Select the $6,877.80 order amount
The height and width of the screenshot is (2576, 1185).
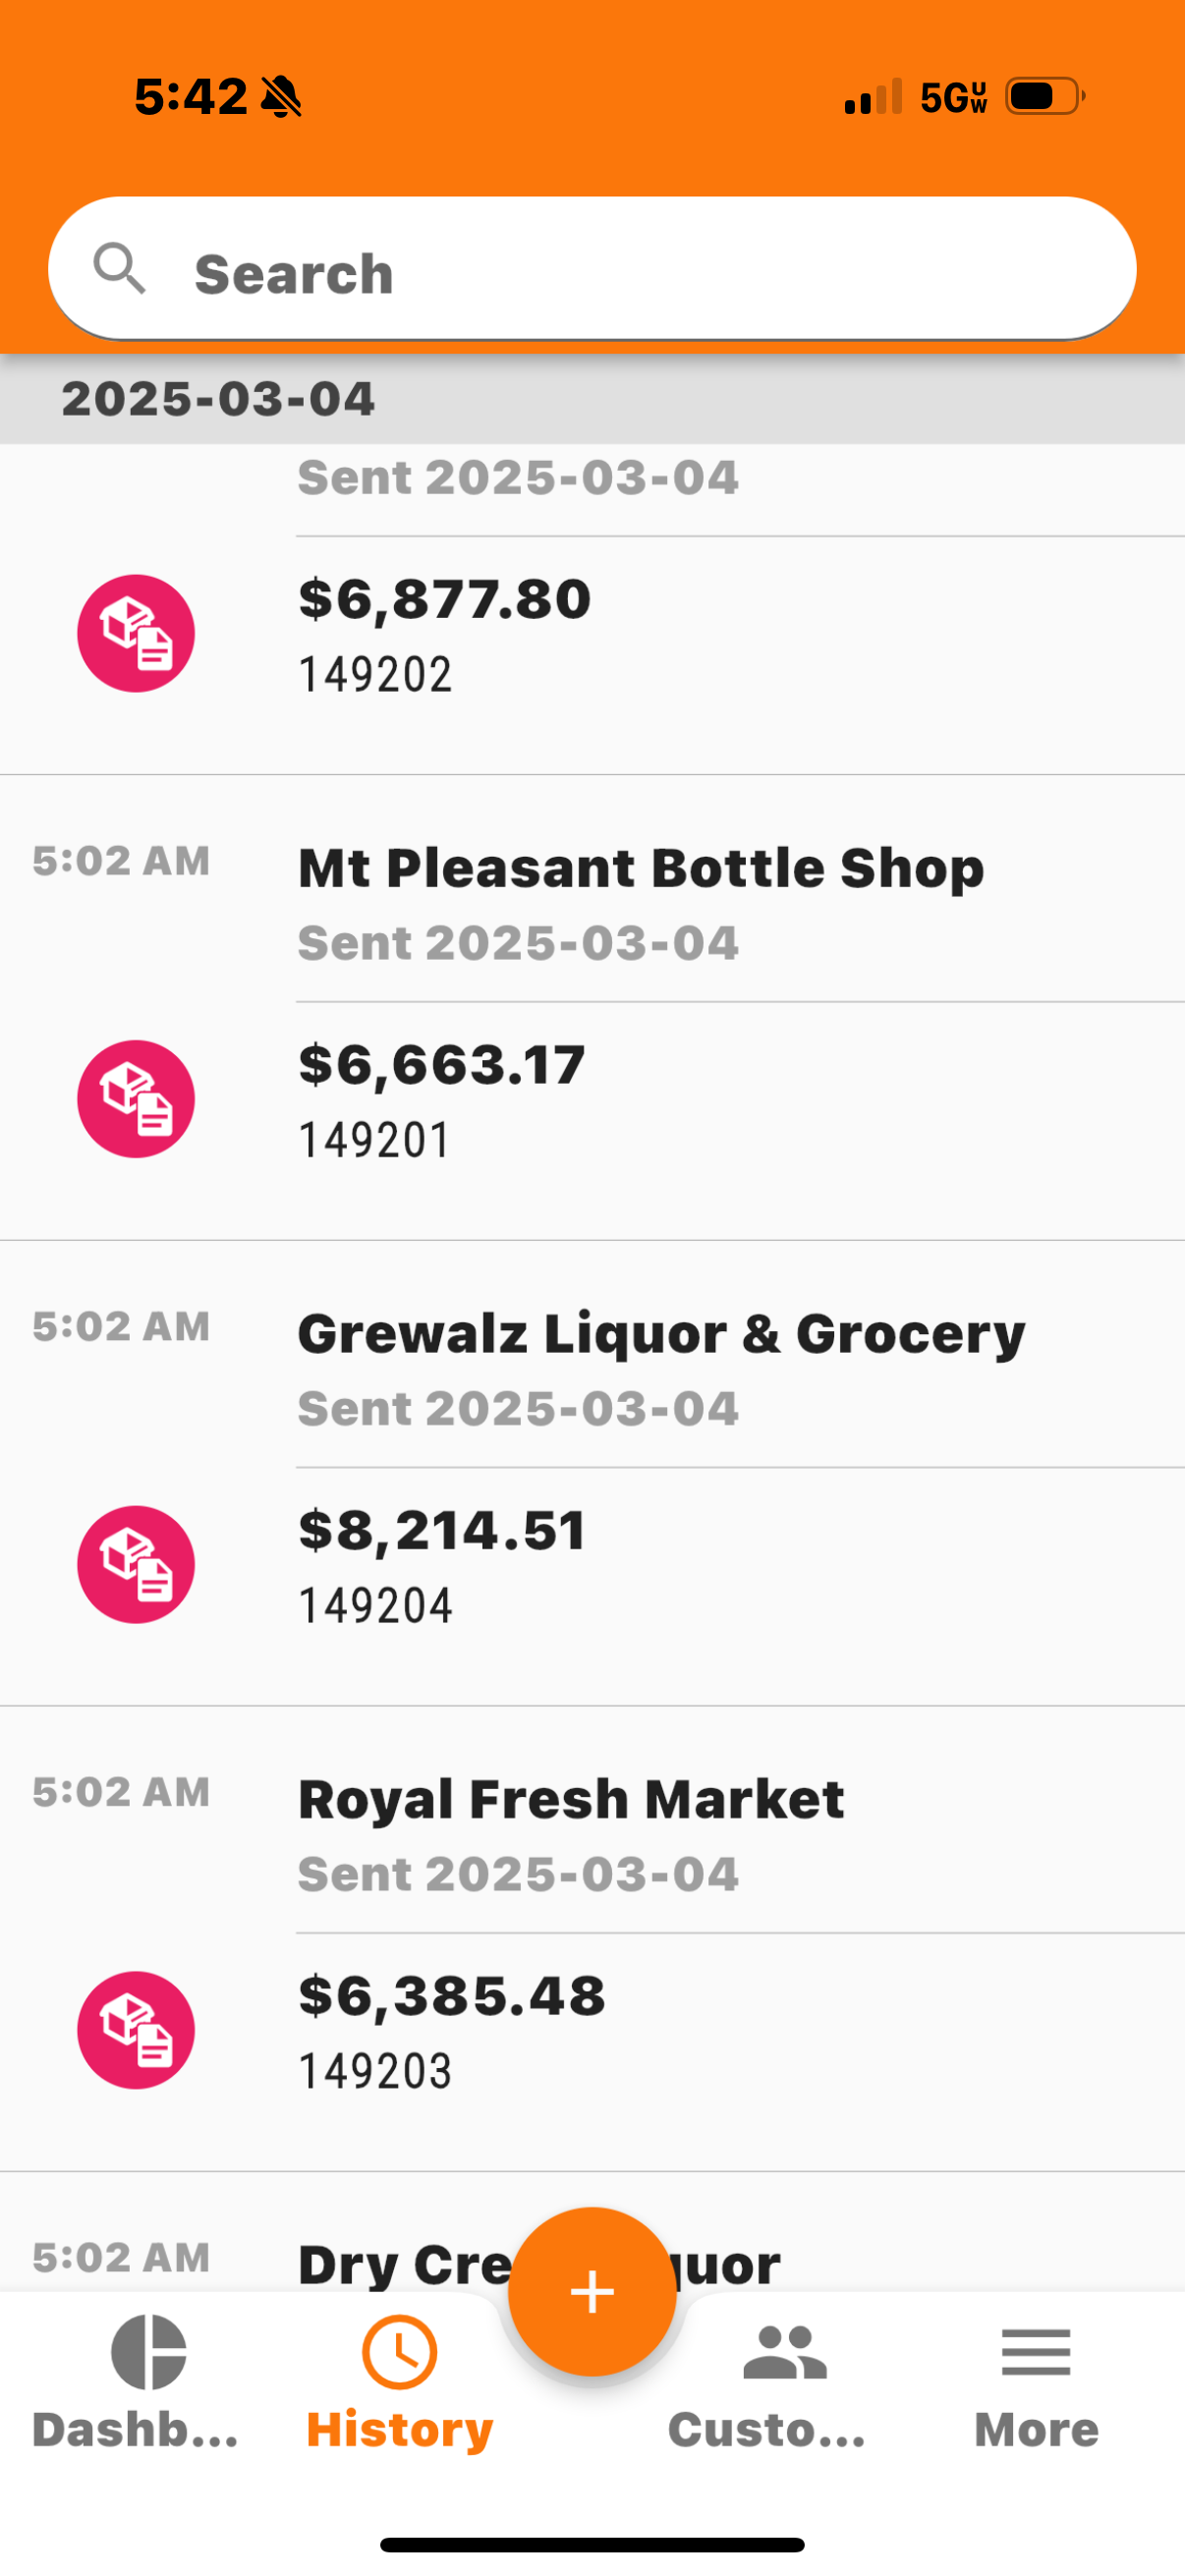tap(445, 598)
